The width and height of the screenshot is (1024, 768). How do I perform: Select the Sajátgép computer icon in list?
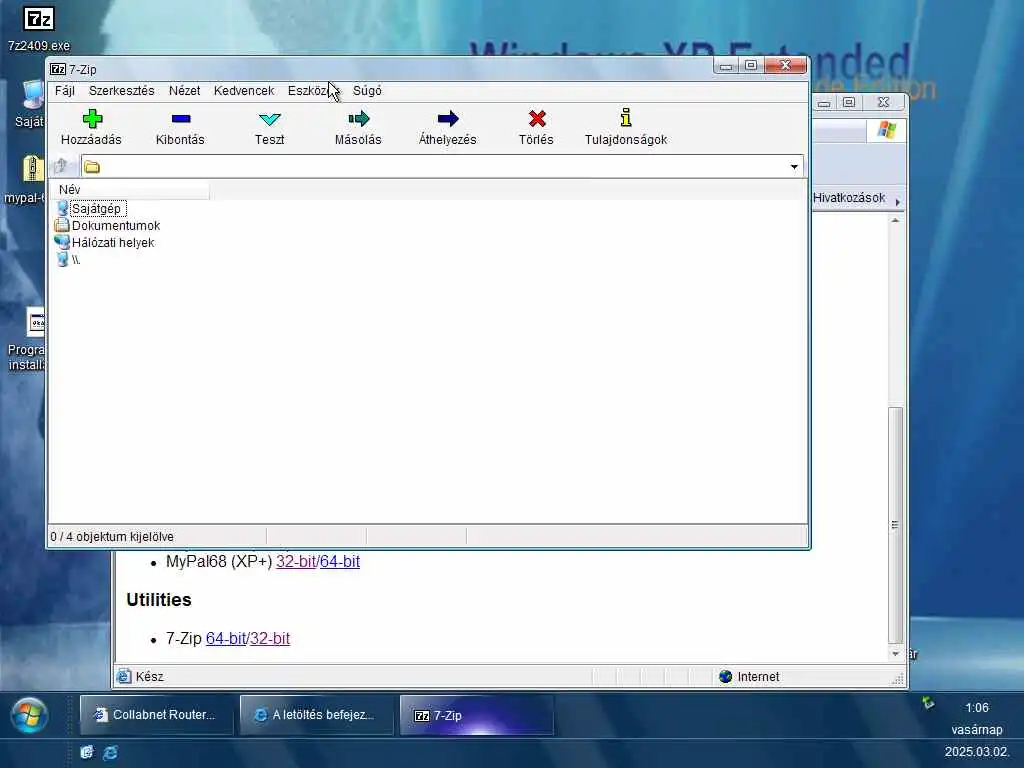[x=62, y=208]
